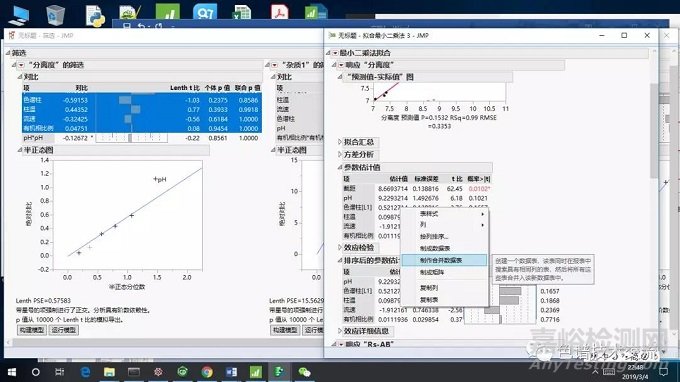Expand the '效应检验' section

point(340,248)
